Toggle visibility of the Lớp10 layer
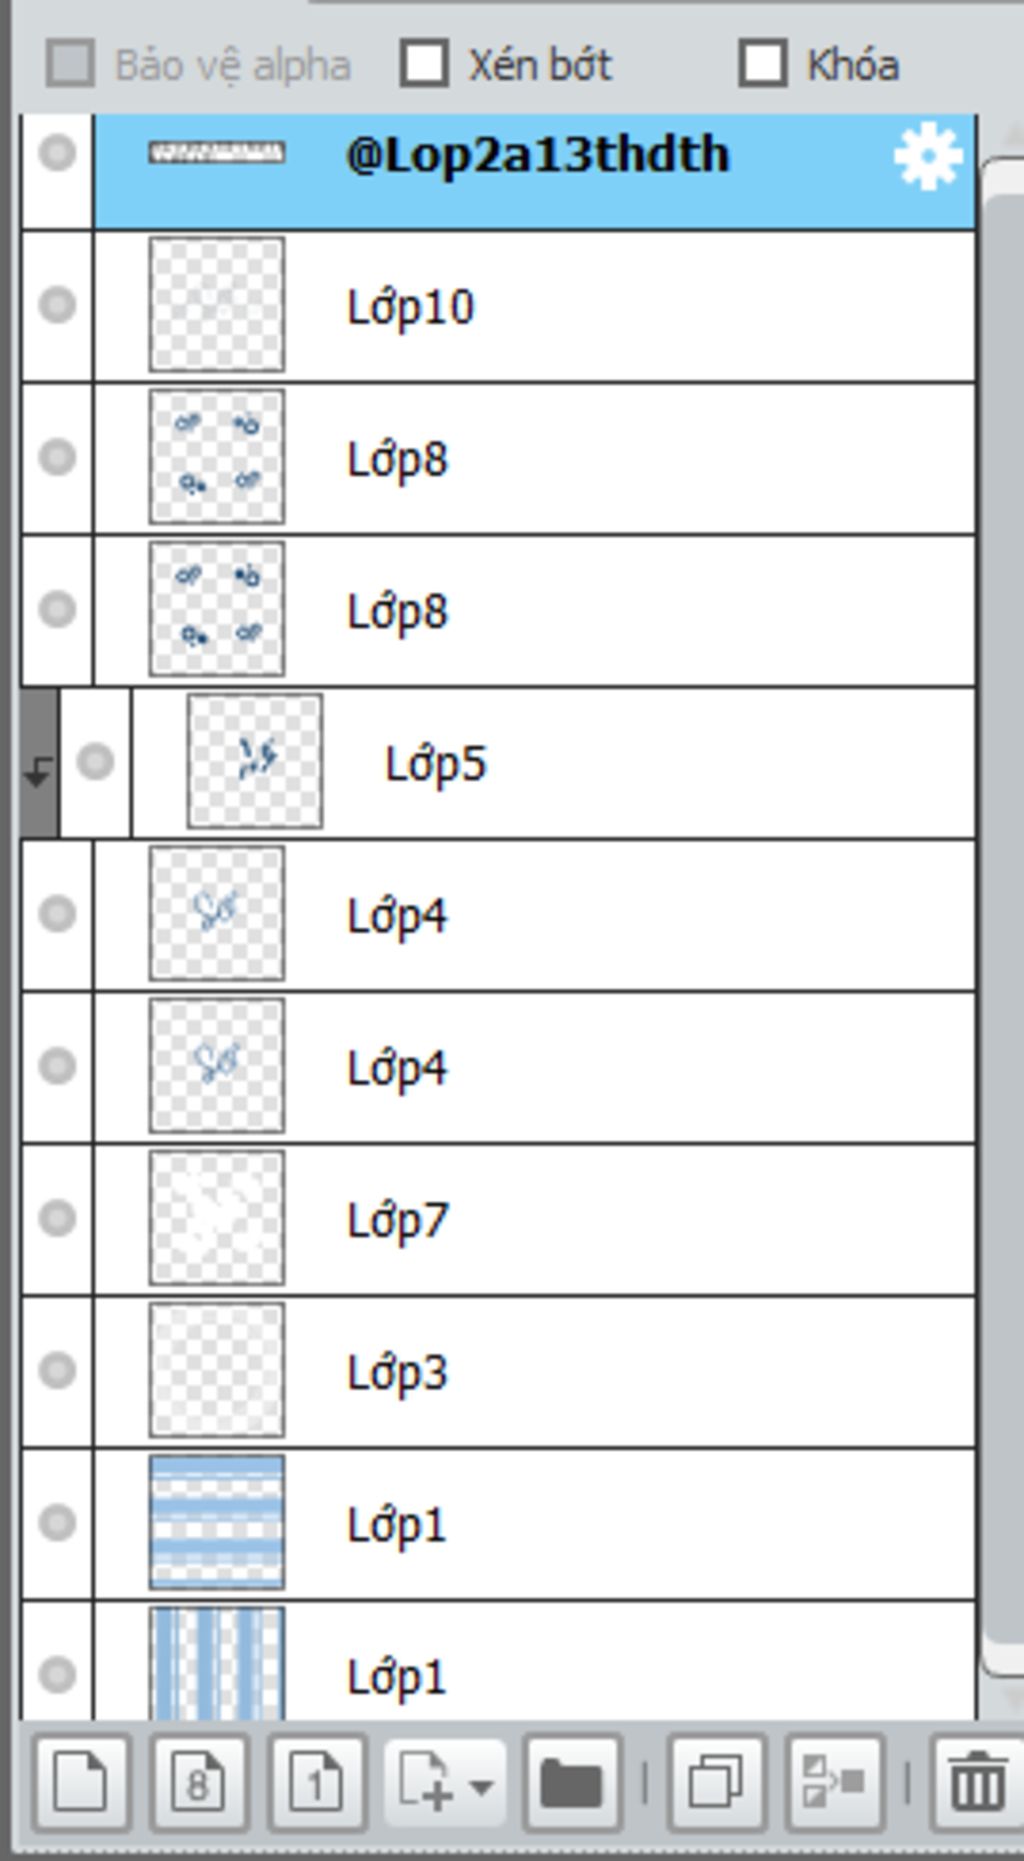Viewport: 1024px width, 1861px height. pos(57,304)
